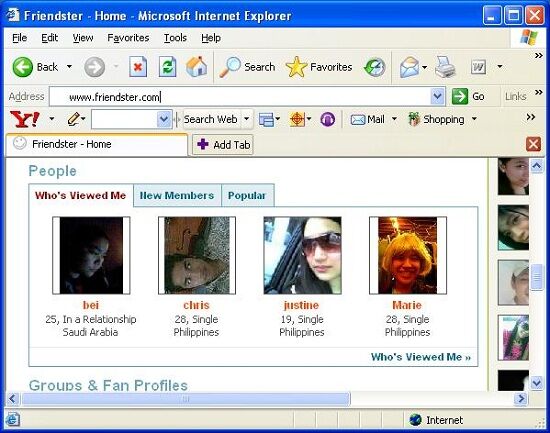Switch to Popular tab
Screen dimensions: 550x433
(x=247, y=195)
